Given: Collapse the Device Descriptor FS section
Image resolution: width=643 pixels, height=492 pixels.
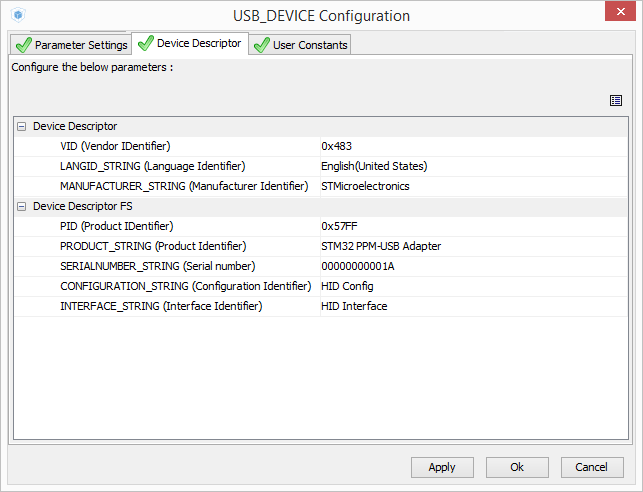Looking at the screenshot, I should click(x=21, y=206).
